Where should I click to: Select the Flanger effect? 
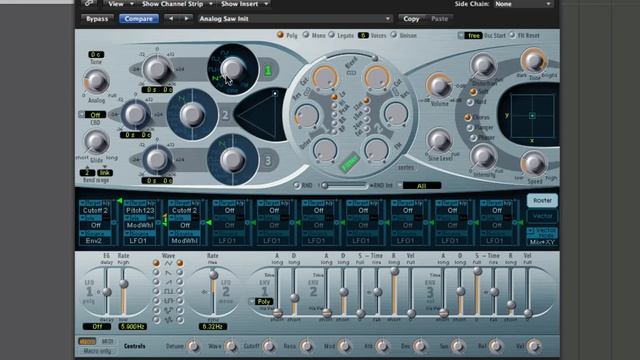470,128
